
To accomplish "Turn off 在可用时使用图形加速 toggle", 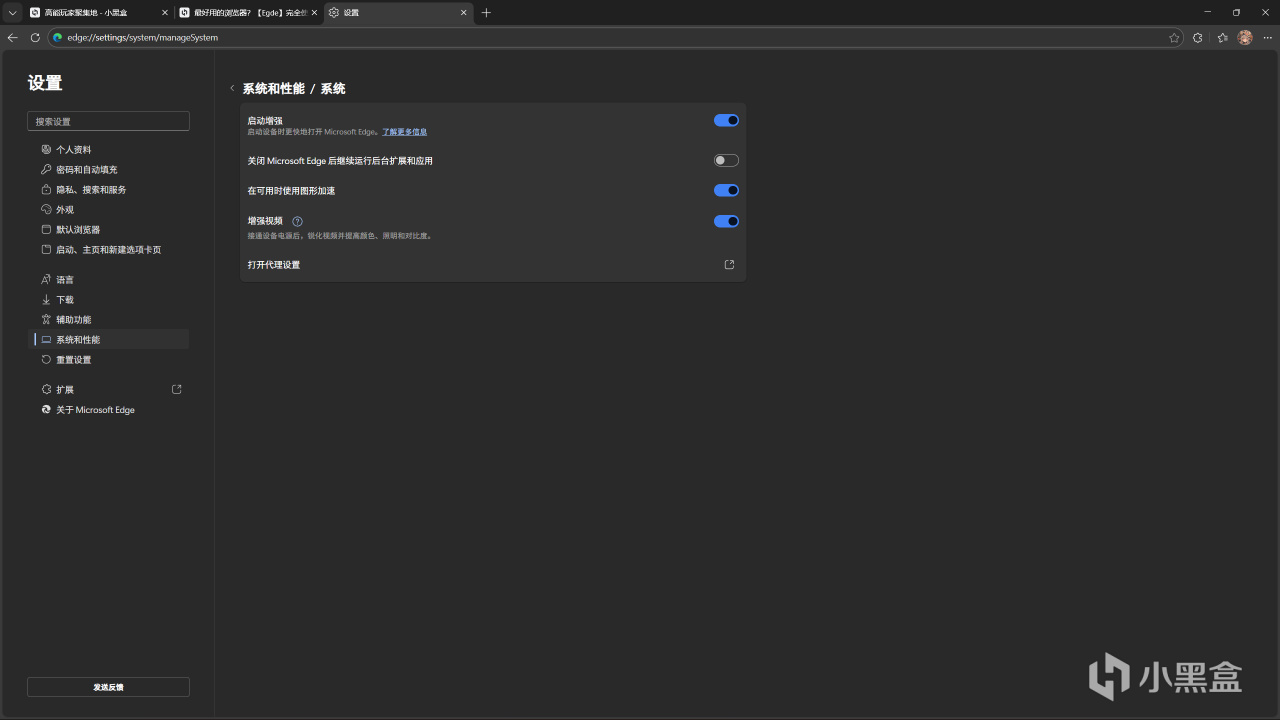I will click(726, 190).
